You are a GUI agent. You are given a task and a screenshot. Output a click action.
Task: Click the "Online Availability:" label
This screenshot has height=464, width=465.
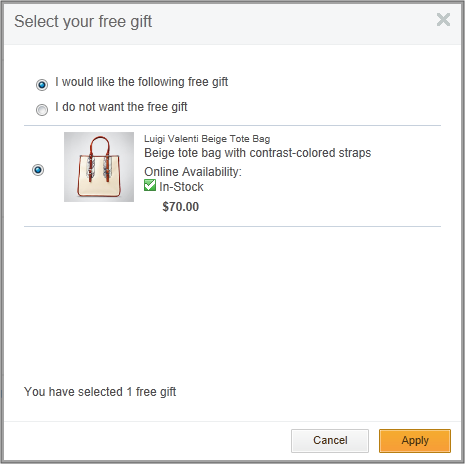(x=193, y=172)
